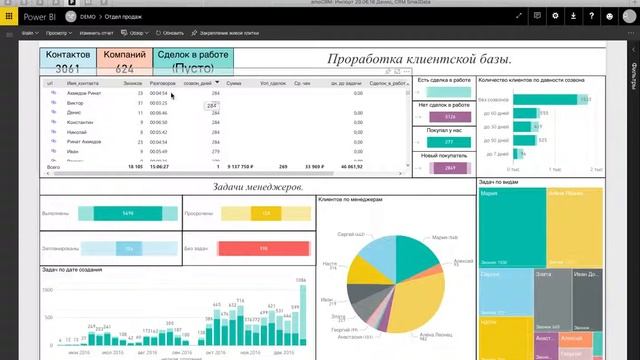
Task: Select the light blue Сергей treemap block
Action: pos(506,292)
